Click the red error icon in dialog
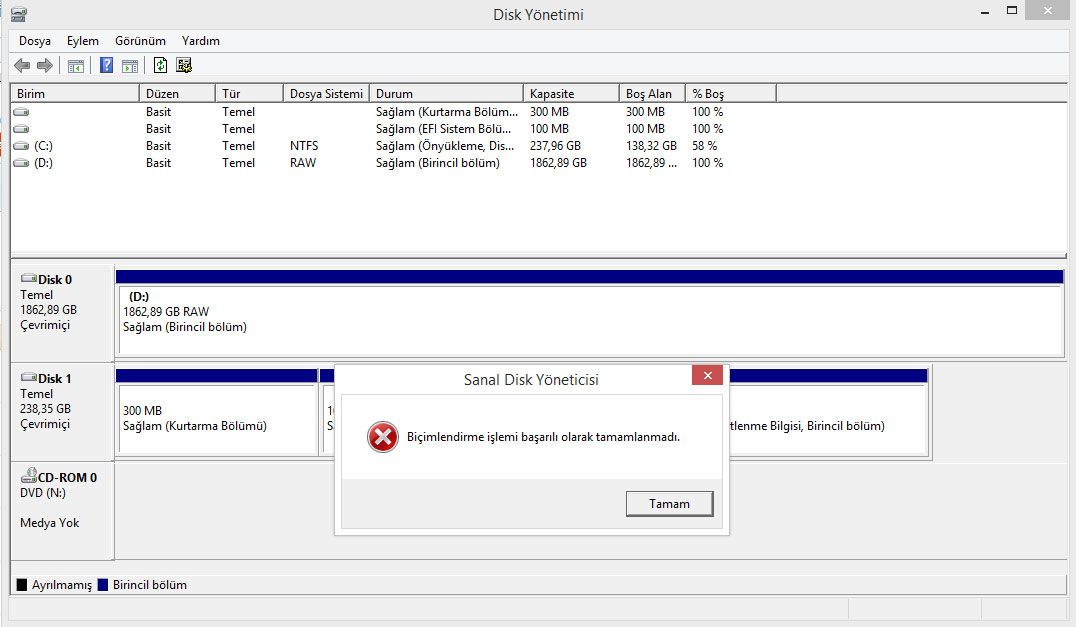Image resolution: width=1076 pixels, height=627 pixels. click(383, 437)
